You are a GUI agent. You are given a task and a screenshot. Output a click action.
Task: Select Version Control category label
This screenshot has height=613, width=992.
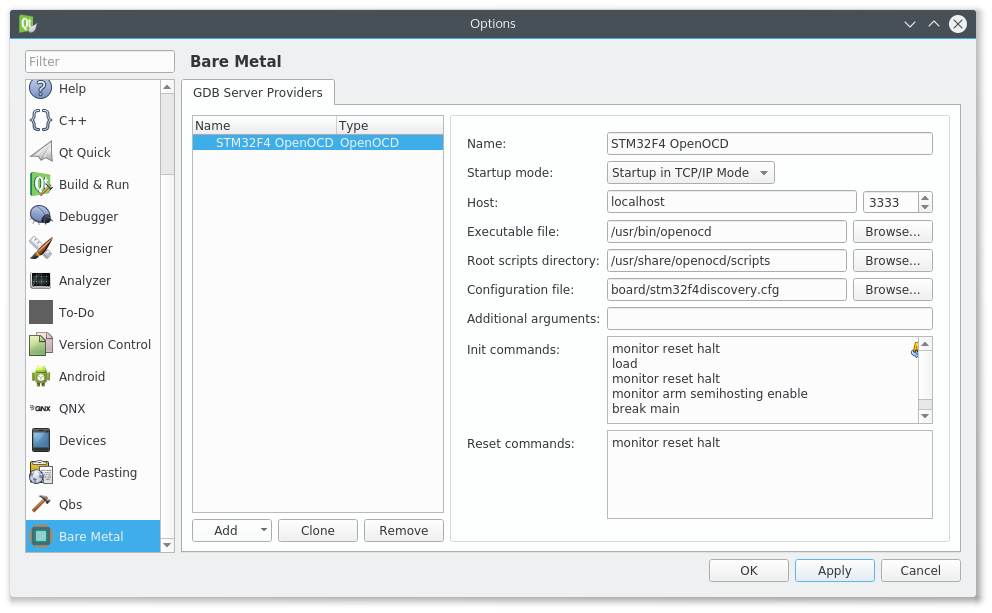[105, 344]
